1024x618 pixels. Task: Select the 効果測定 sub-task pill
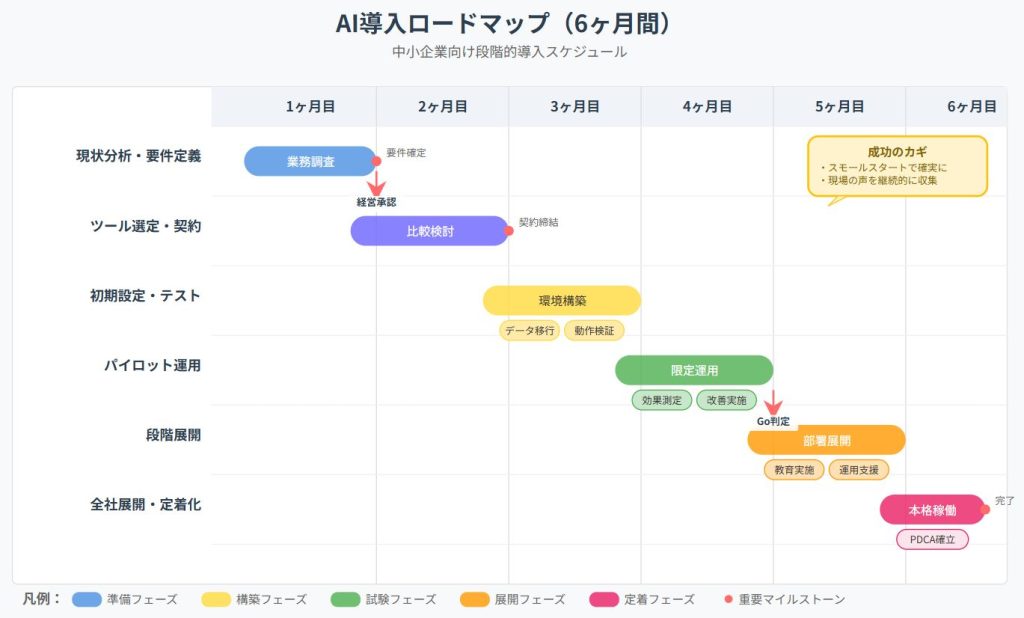[x=661, y=400]
